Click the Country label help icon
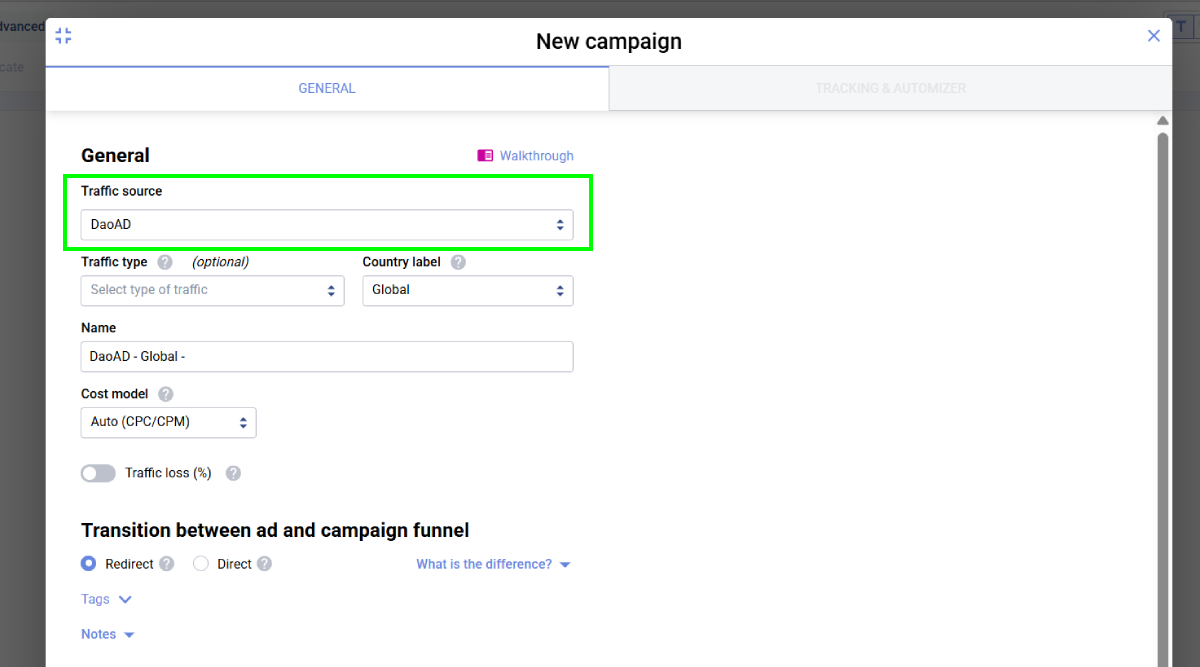This screenshot has width=1200, height=667. 458,262
